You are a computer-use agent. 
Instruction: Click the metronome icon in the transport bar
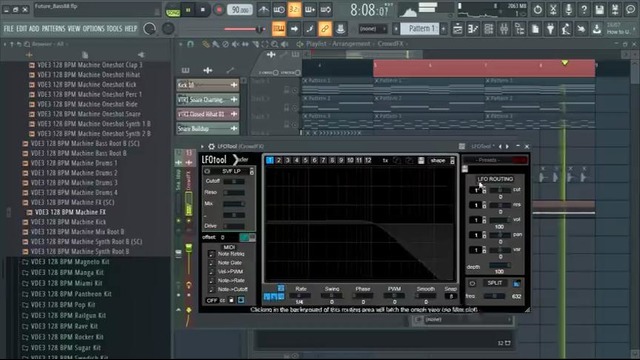coord(264,9)
